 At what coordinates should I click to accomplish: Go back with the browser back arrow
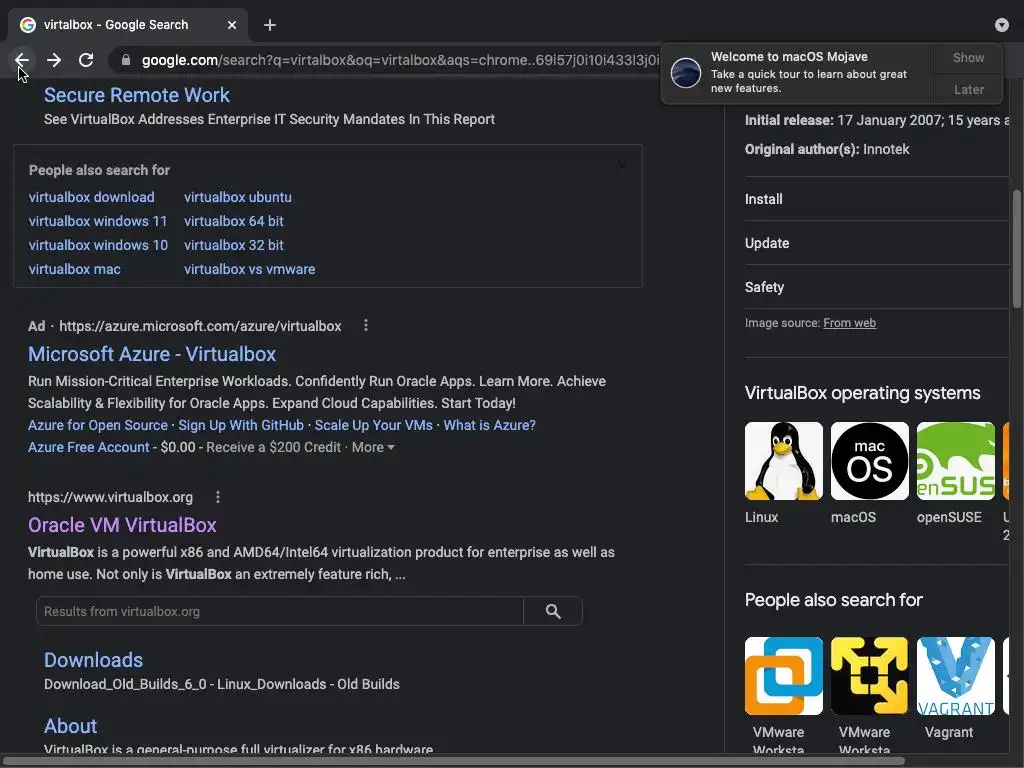click(22, 60)
